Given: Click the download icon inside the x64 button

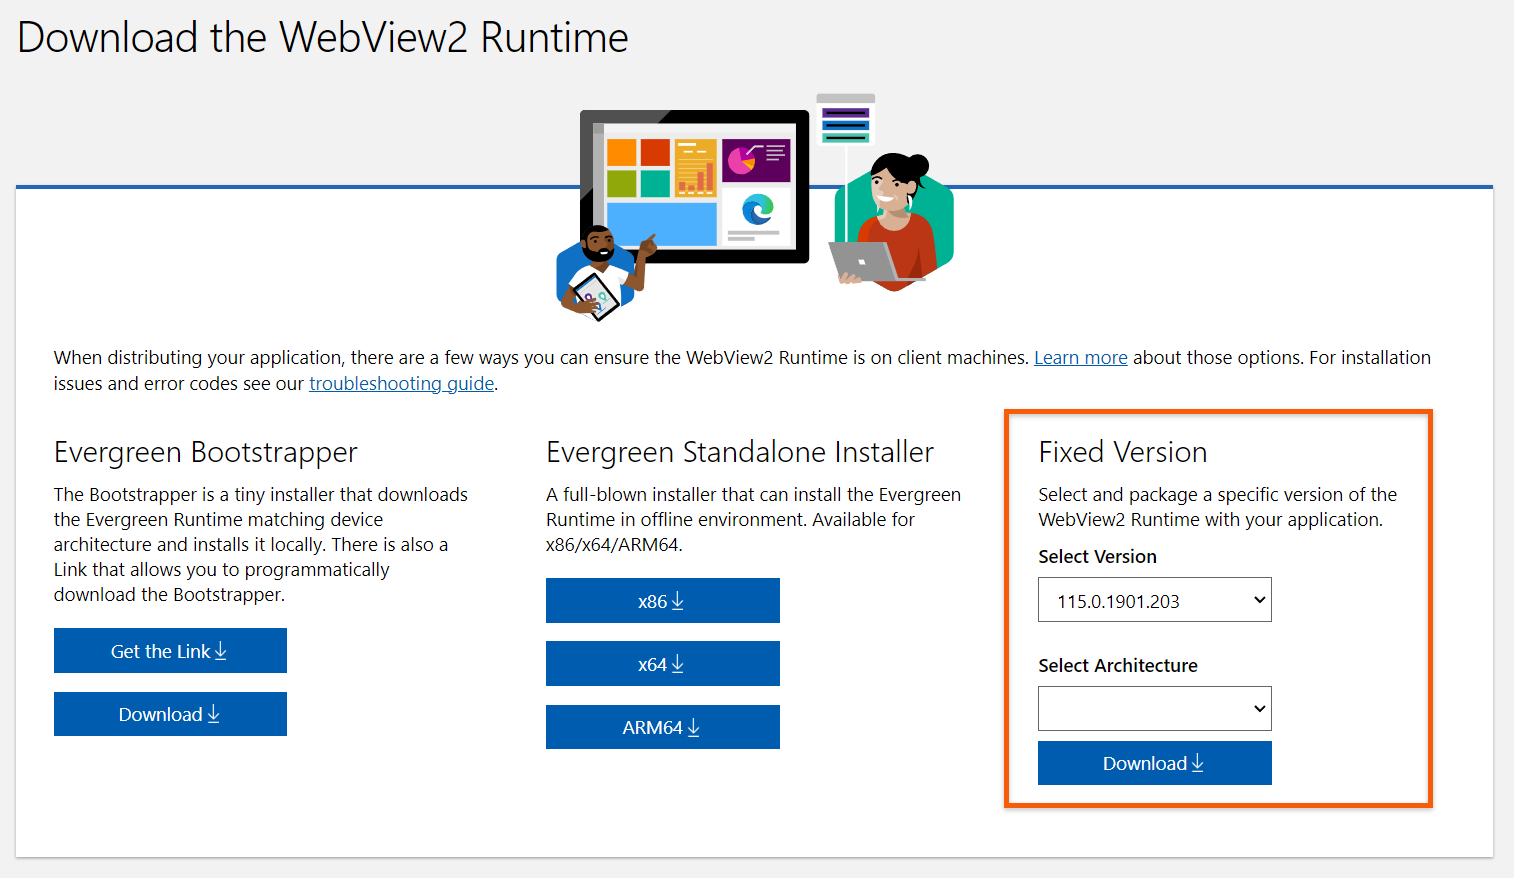Looking at the screenshot, I should (678, 663).
